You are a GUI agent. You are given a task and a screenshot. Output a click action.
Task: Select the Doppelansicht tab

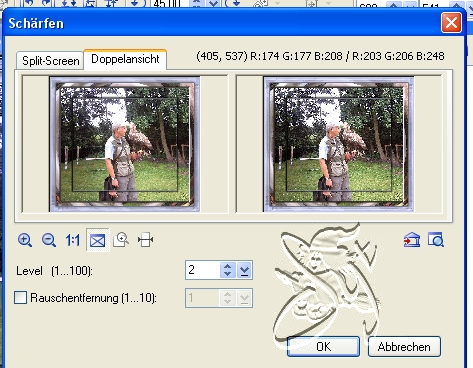click(x=125, y=59)
